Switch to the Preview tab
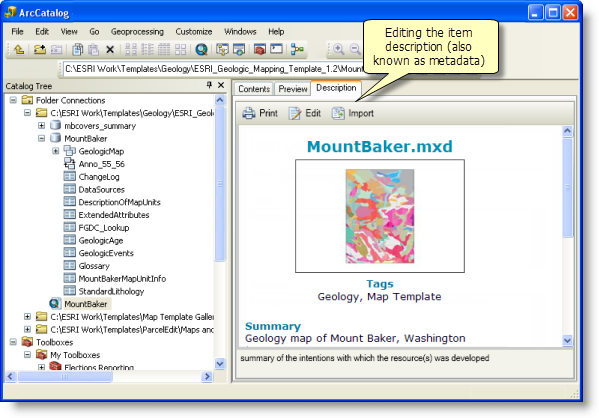 293,89
